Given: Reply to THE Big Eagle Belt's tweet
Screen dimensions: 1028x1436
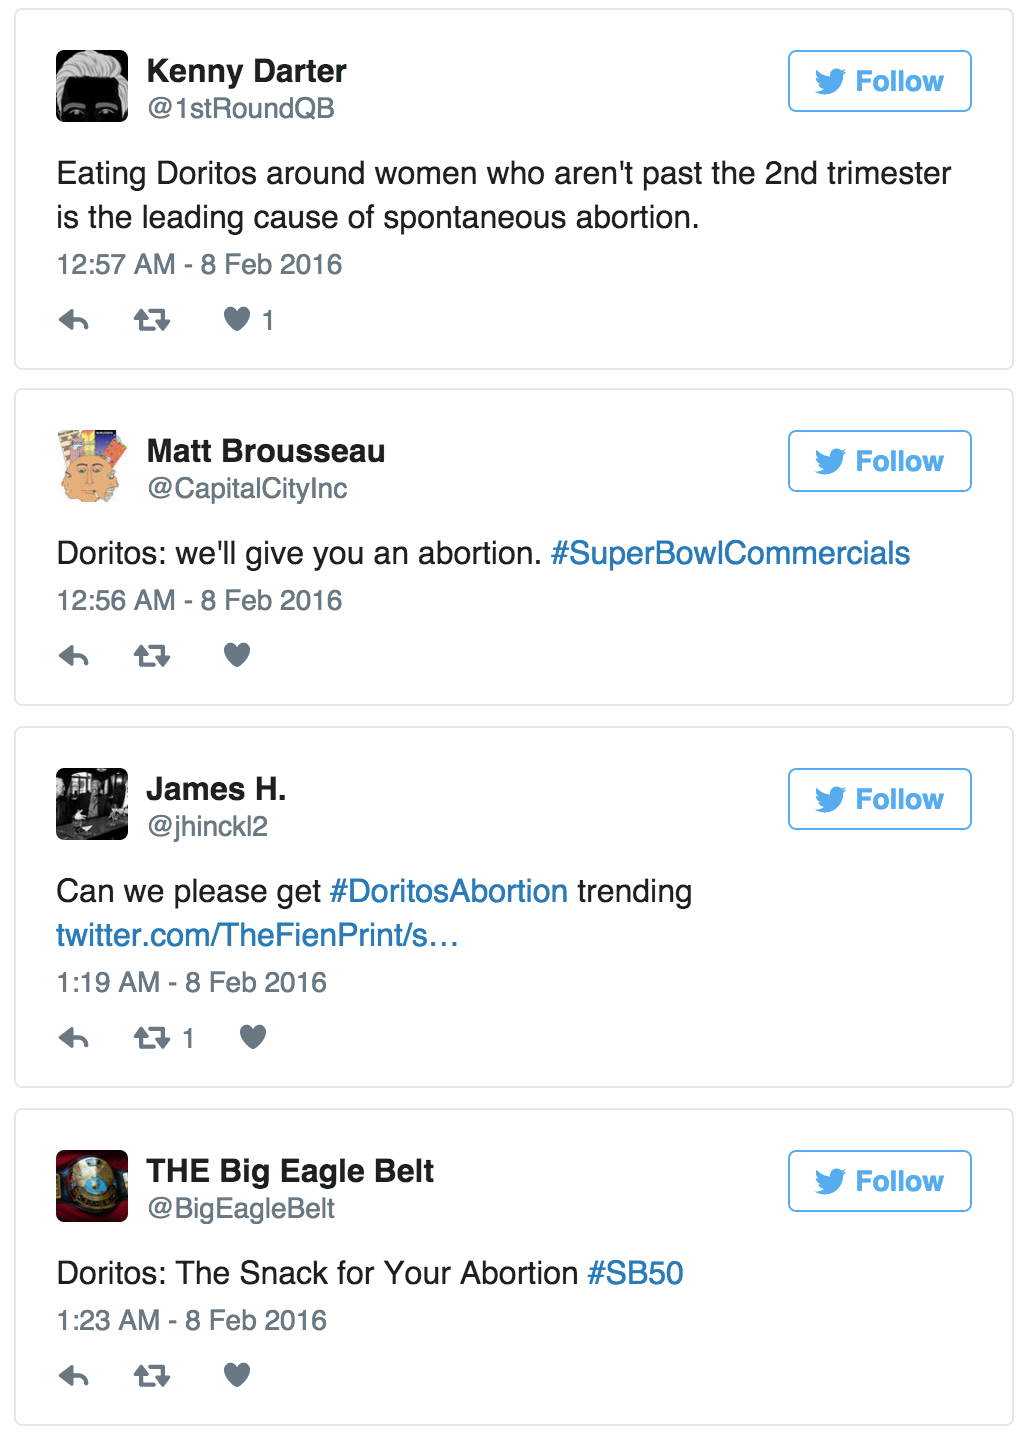Looking at the screenshot, I should click(x=74, y=1376).
